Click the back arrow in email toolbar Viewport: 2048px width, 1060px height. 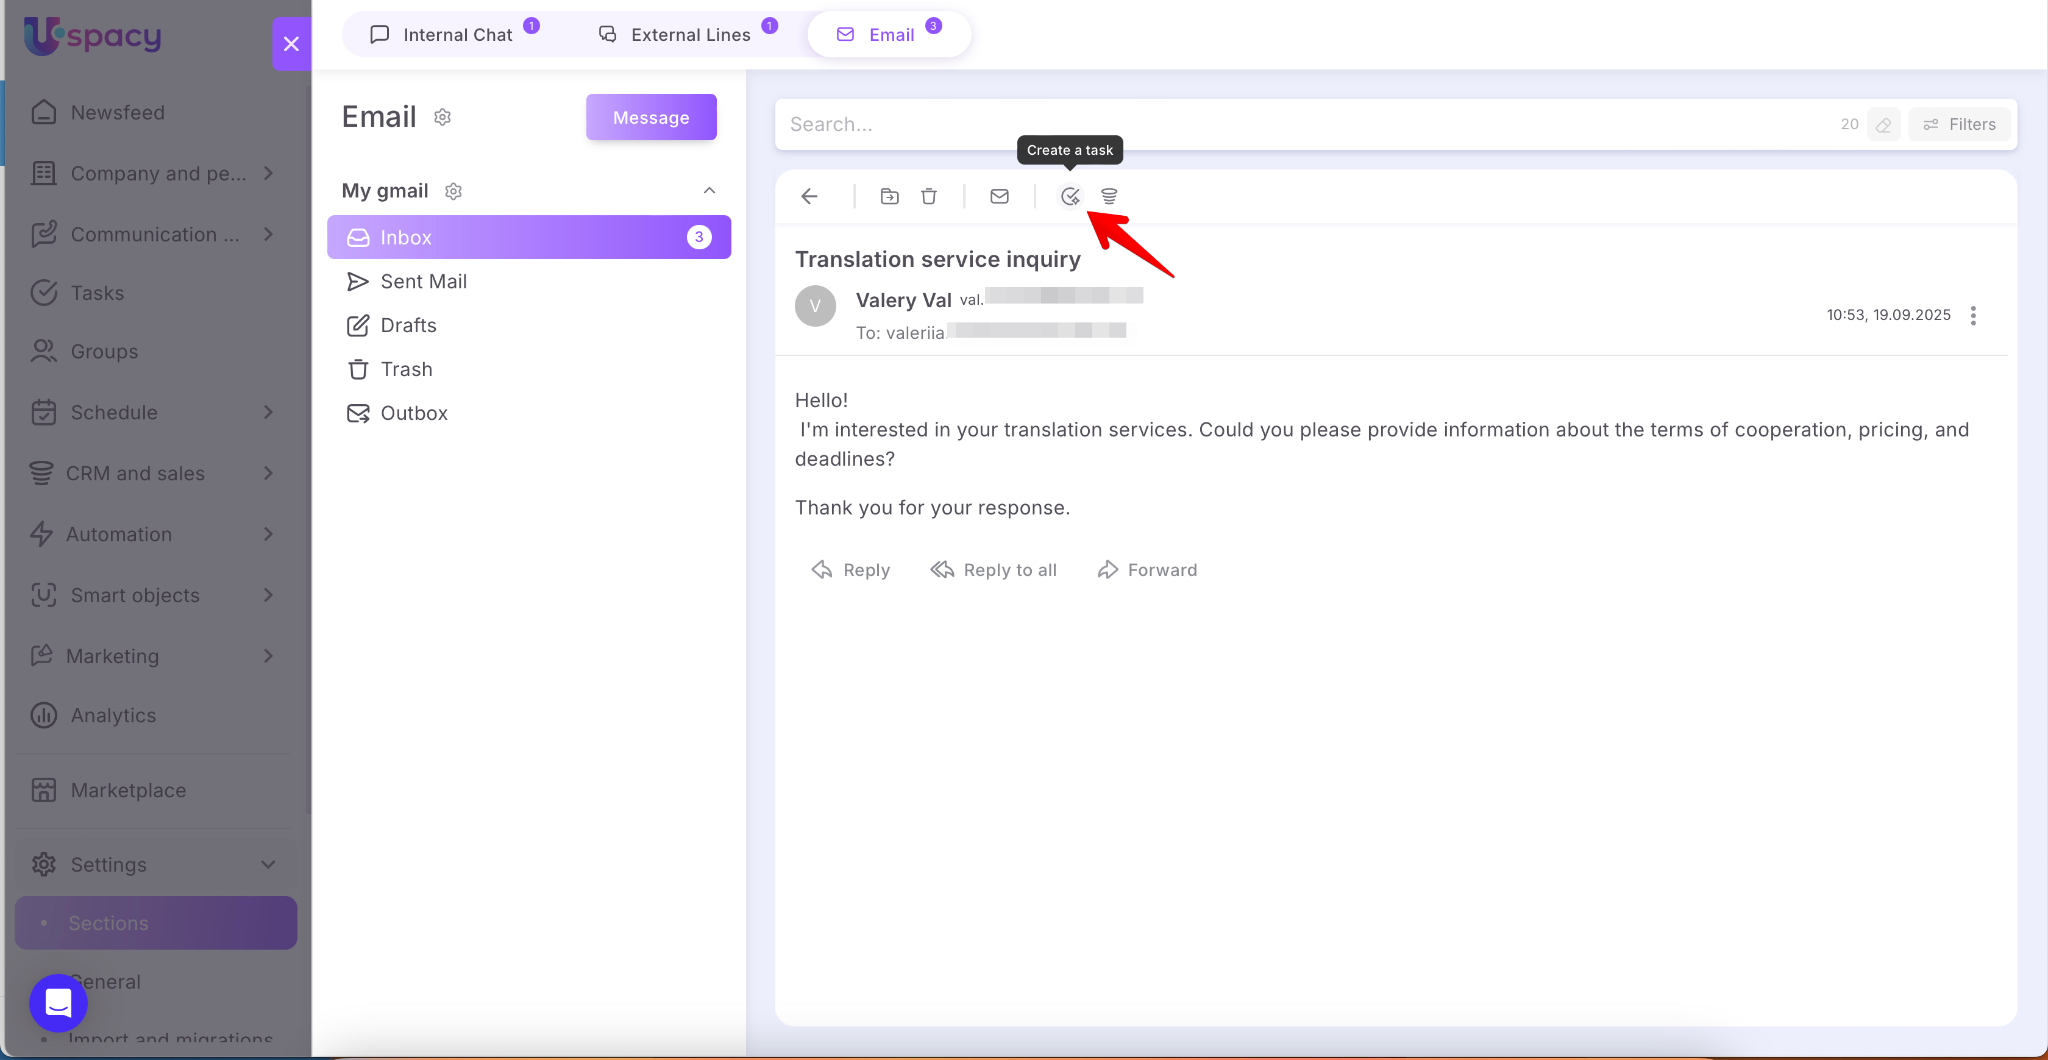[810, 196]
